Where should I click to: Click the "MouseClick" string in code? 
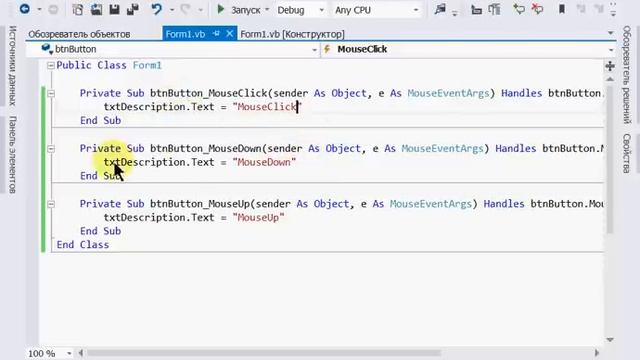[267, 107]
